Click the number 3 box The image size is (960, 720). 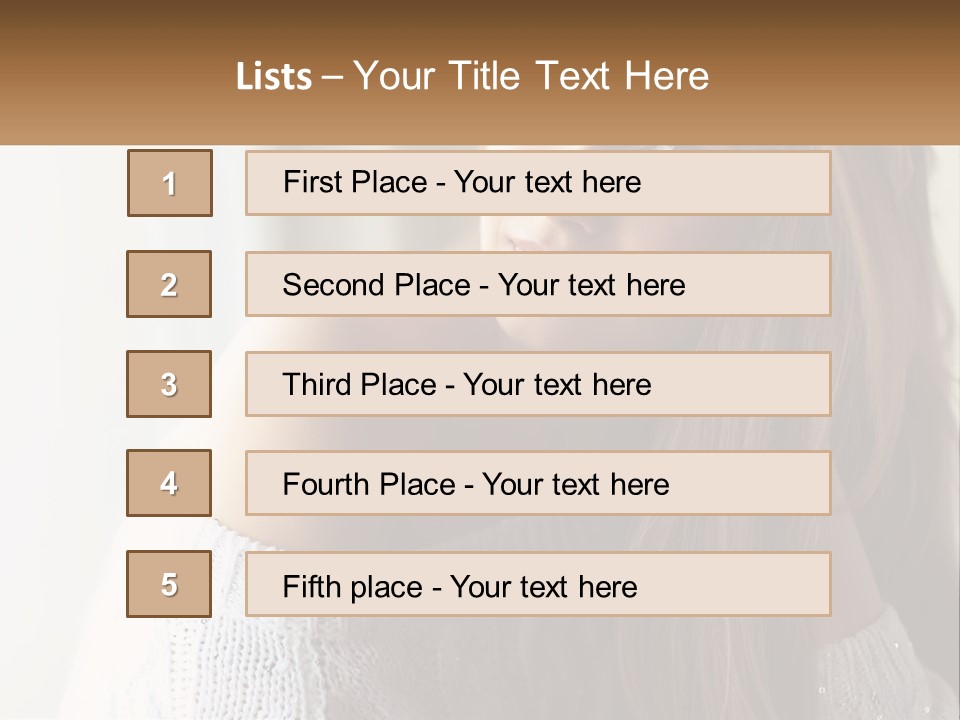point(169,384)
